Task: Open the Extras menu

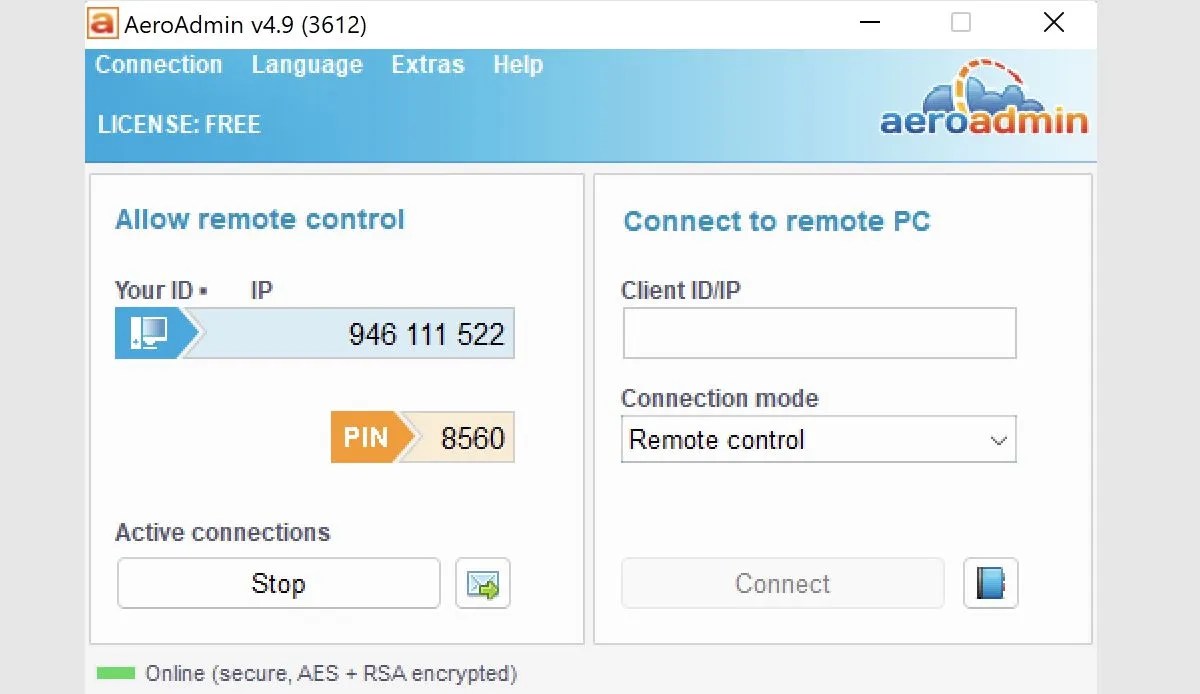Action: coord(427,64)
